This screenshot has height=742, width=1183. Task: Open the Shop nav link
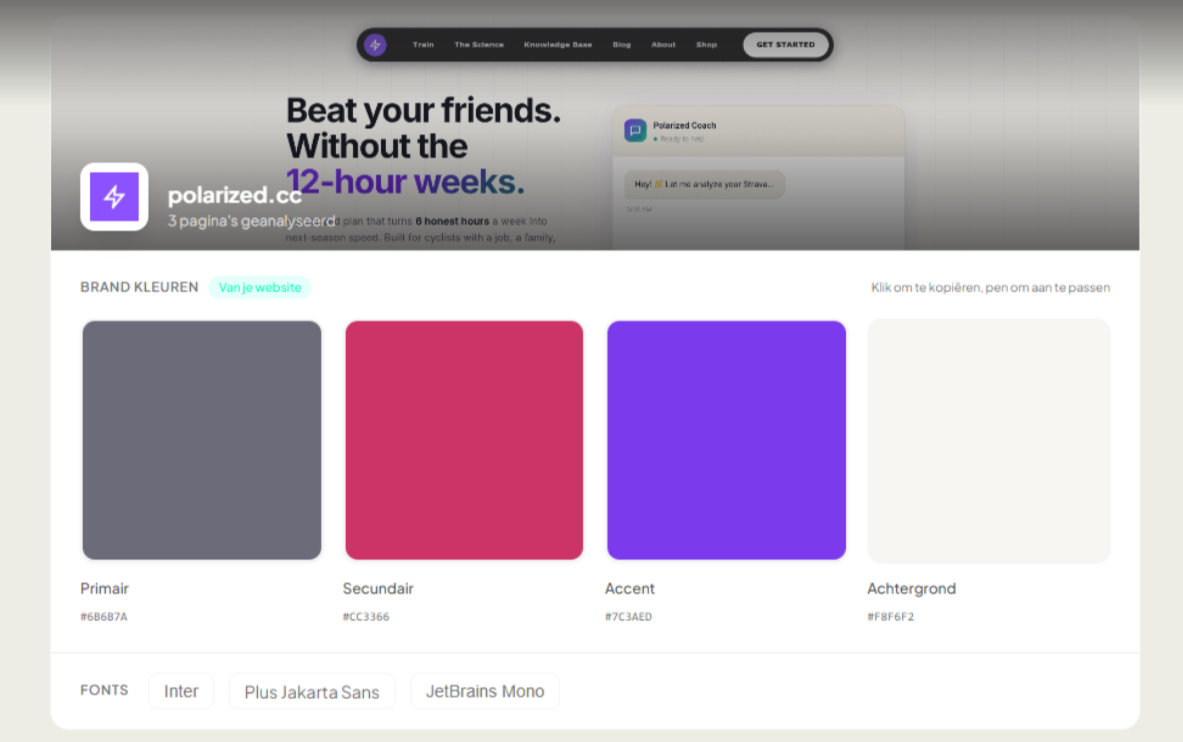(x=706, y=45)
